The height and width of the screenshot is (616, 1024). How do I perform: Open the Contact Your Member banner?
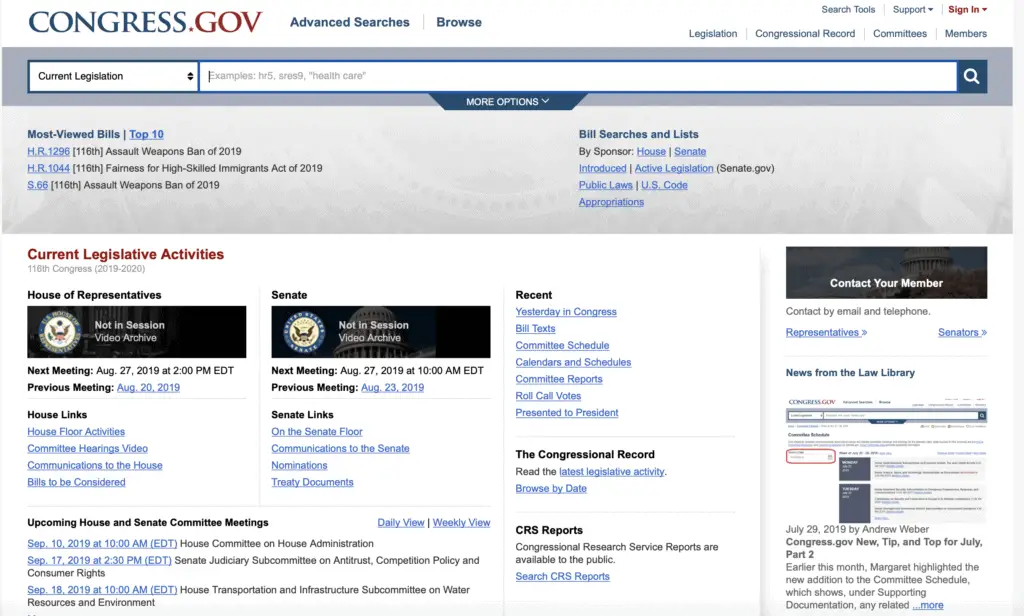coord(886,272)
